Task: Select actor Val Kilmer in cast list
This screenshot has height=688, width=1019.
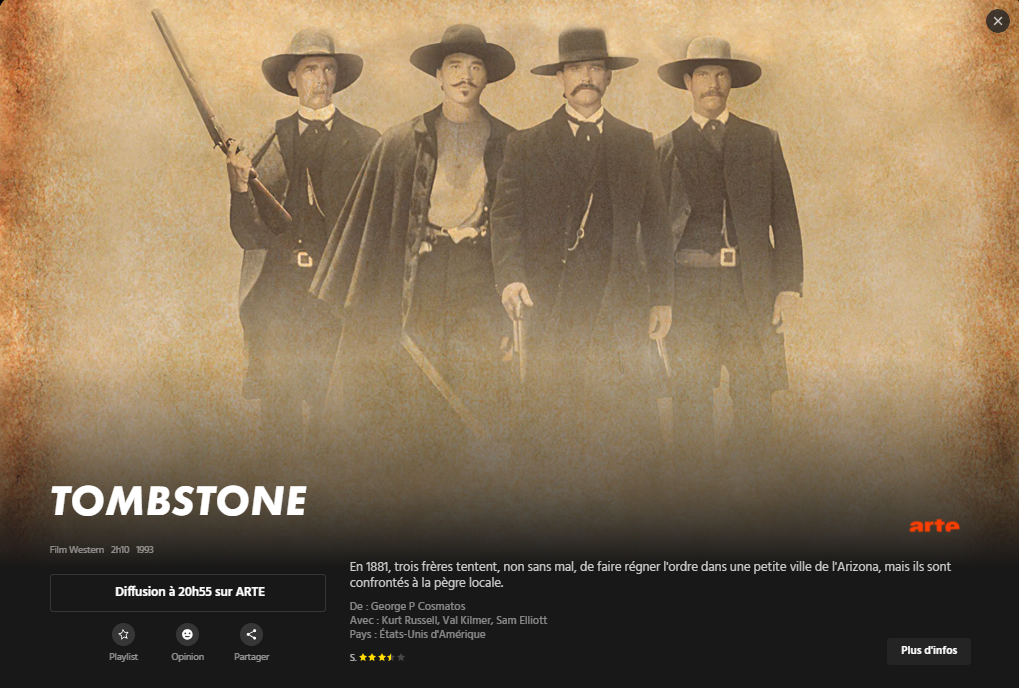Action: point(466,620)
